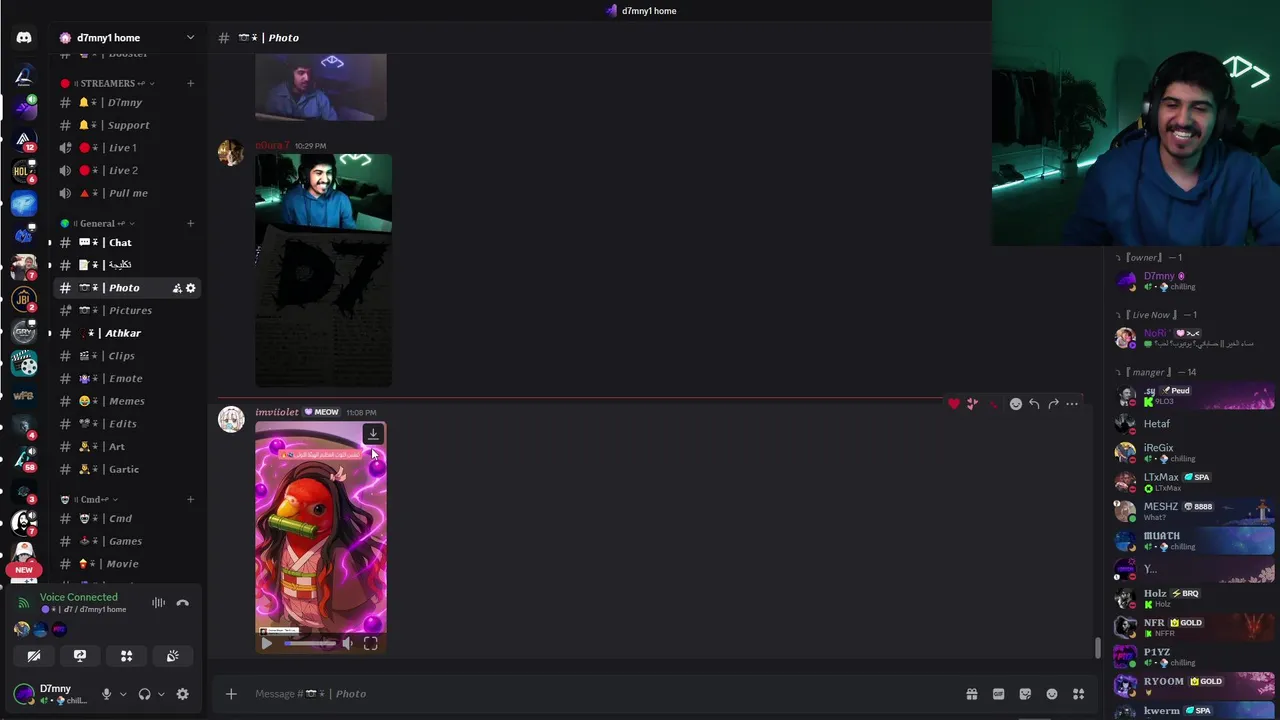This screenshot has height=720, width=1280.
Task: Start an activity in voice panel
Action: [x=126, y=656]
